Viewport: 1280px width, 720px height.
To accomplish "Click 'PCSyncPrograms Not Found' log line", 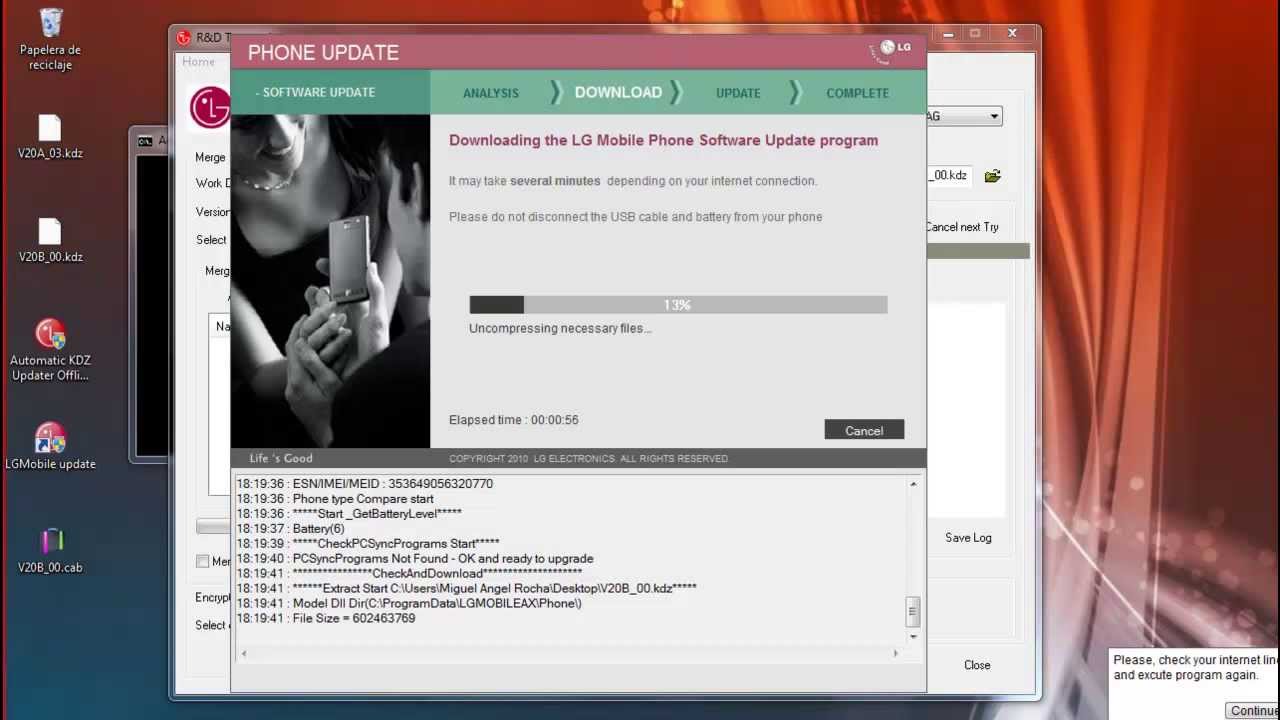I will click(415, 559).
